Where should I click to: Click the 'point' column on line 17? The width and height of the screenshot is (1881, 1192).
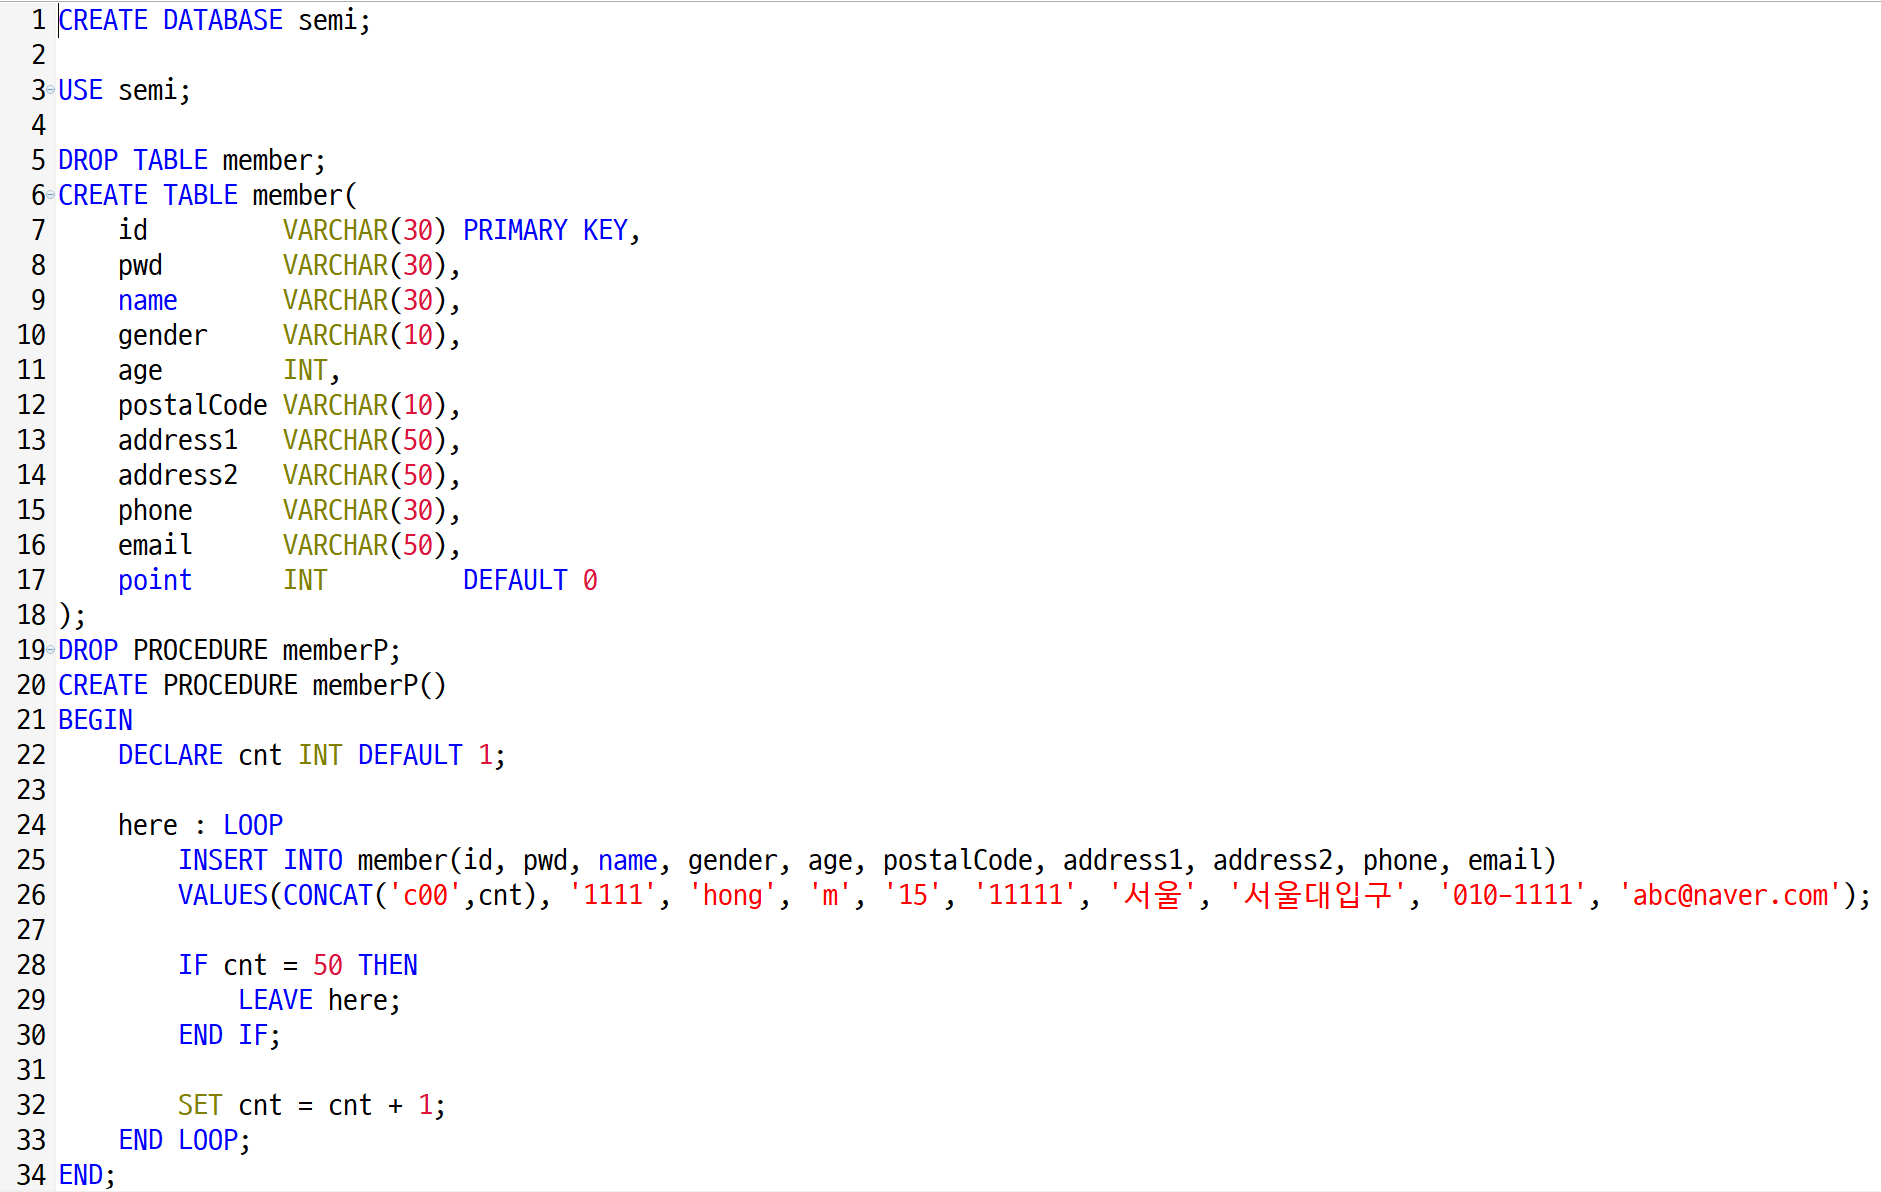(x=155, y=581)
